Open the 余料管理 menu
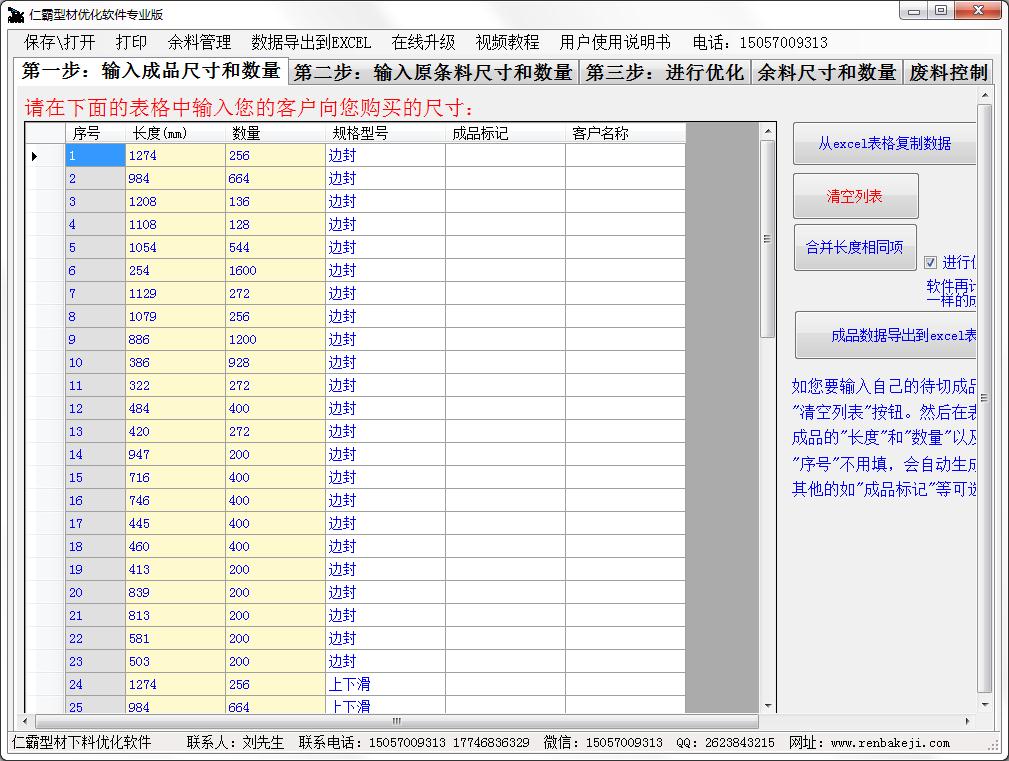The height and width of the screenshot is (761, 1009). pyautogui.click(x=198, y=44)
